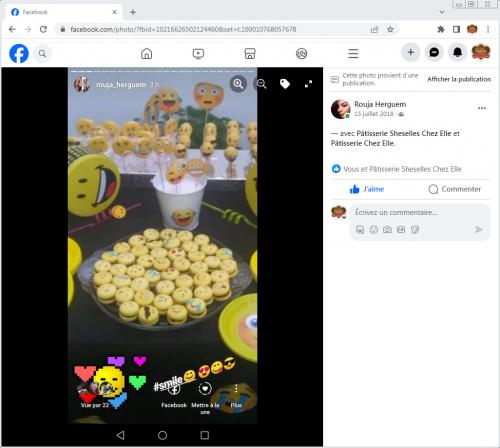
Task: Click Rouja Herguem profile thumbnail
Action: coord(340,109)
